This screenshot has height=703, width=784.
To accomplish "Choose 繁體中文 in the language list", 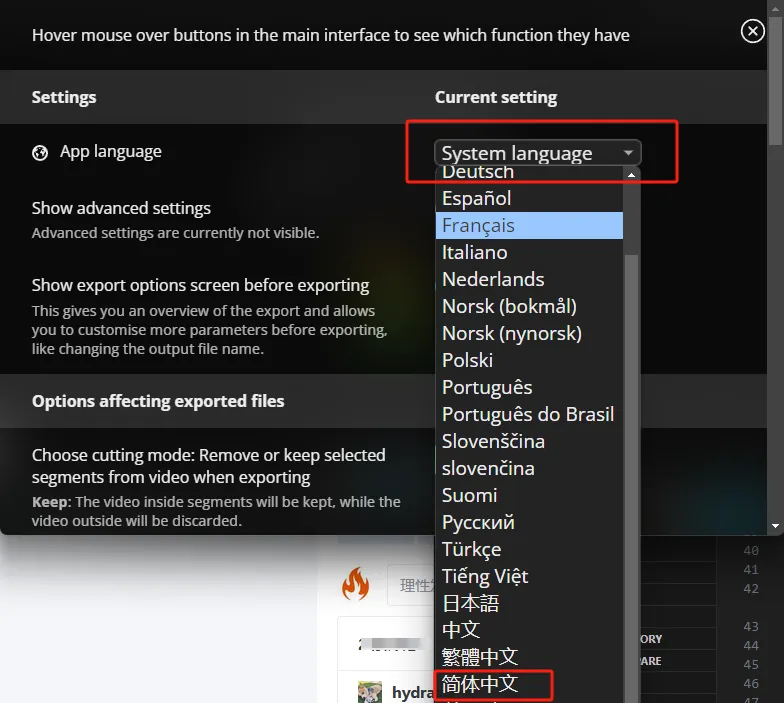I will [529, 657].
